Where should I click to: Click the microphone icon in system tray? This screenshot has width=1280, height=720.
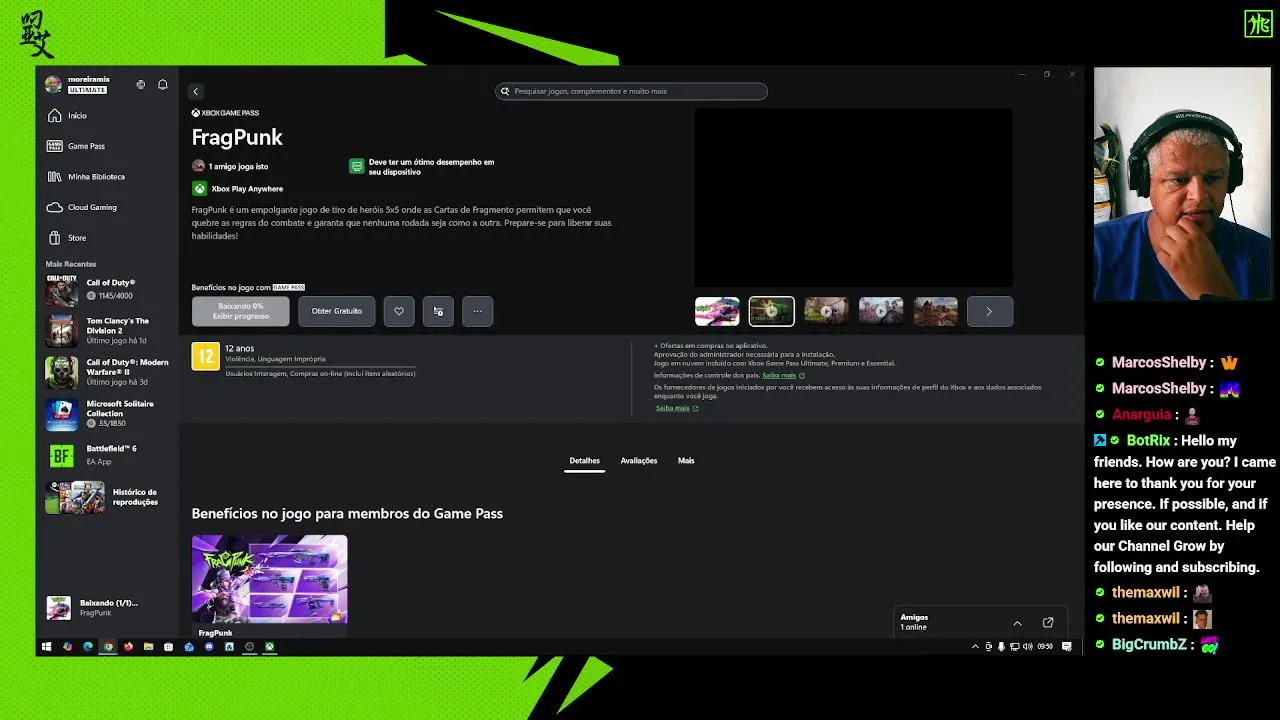1001,647
